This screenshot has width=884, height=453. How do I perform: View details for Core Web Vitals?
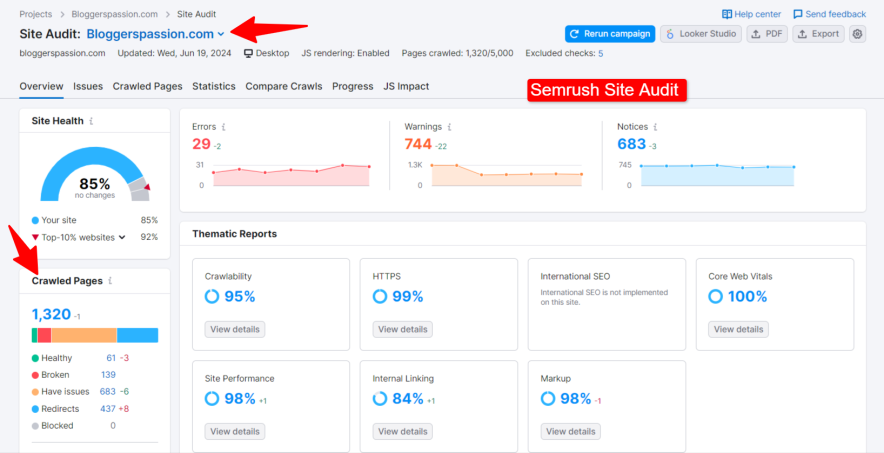coord(738,329)
